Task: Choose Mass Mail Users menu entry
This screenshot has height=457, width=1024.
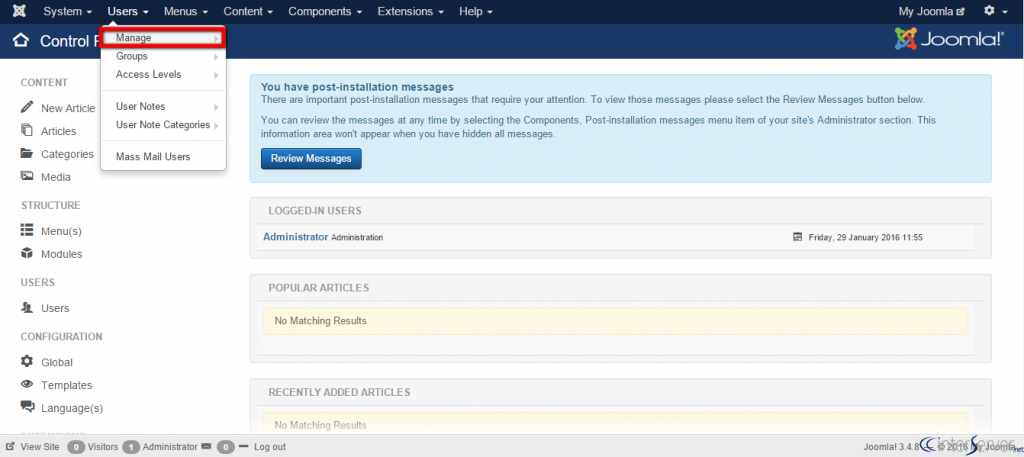Action: point(163,157)
